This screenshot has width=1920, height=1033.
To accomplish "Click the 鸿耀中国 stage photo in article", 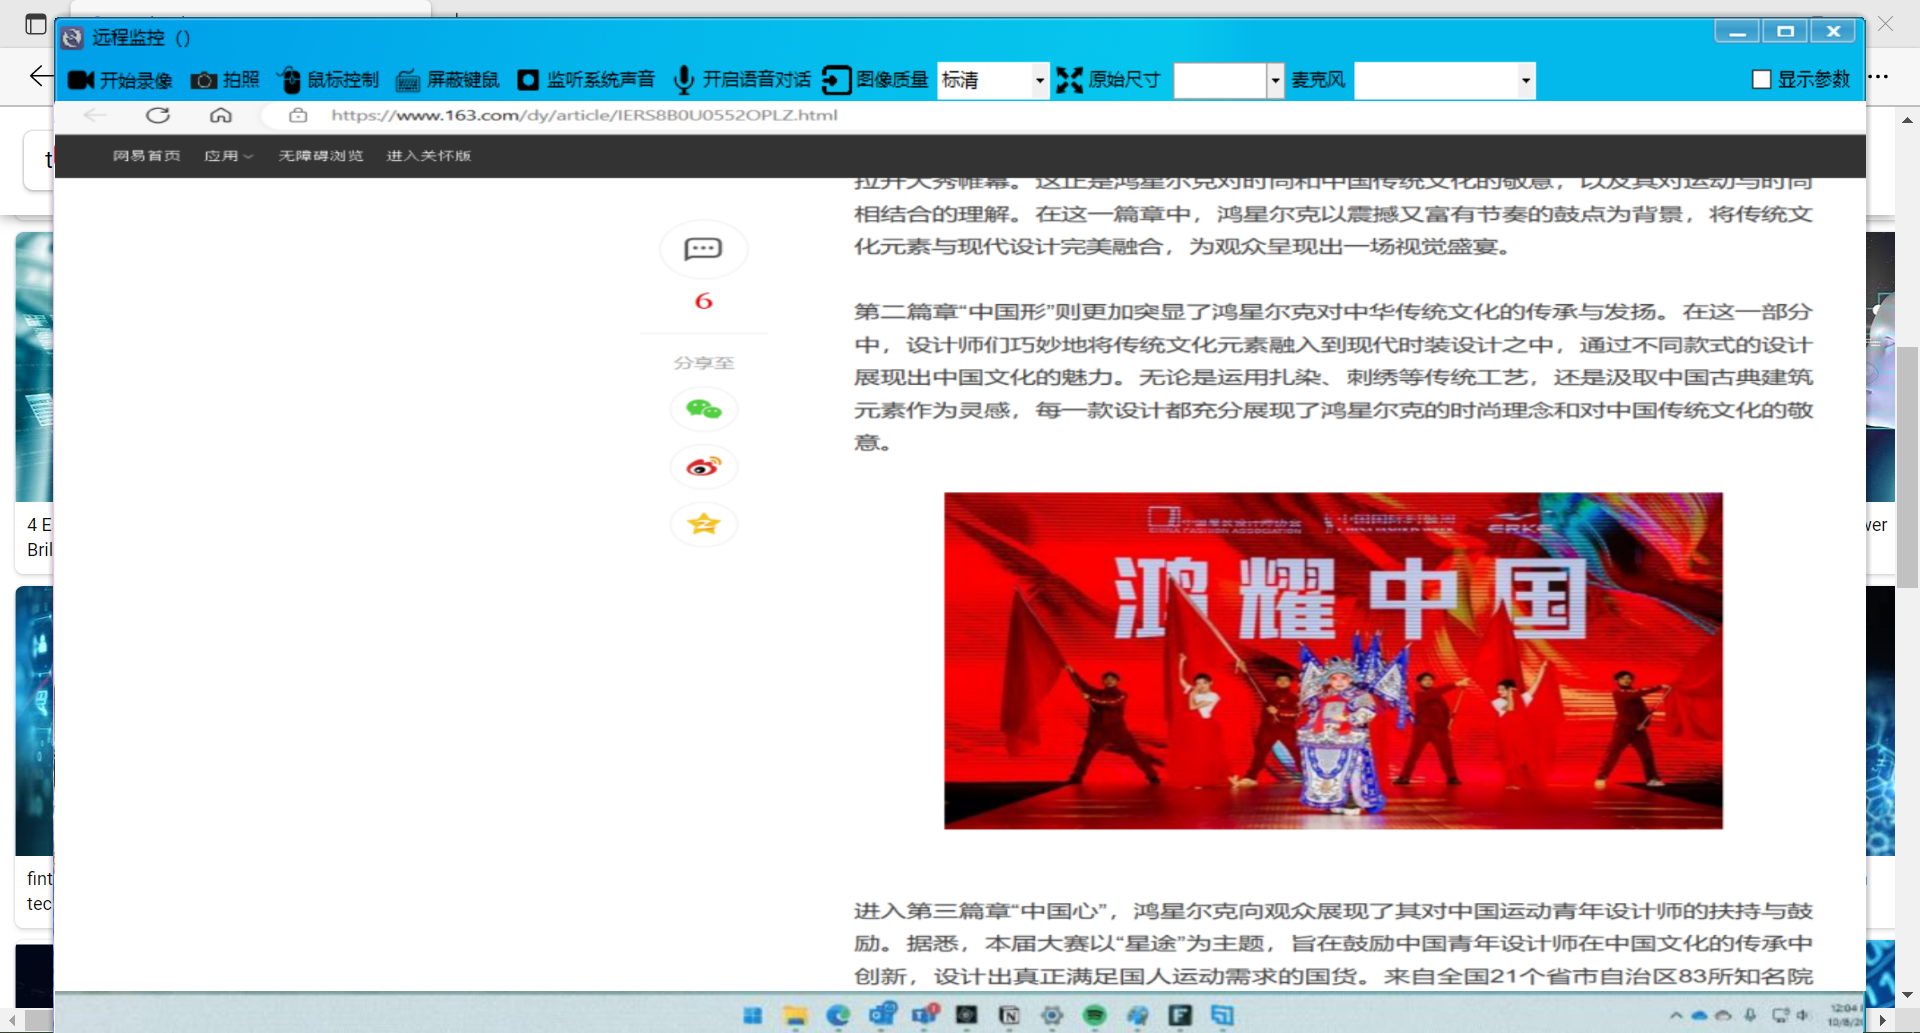I will (1333, 660).
